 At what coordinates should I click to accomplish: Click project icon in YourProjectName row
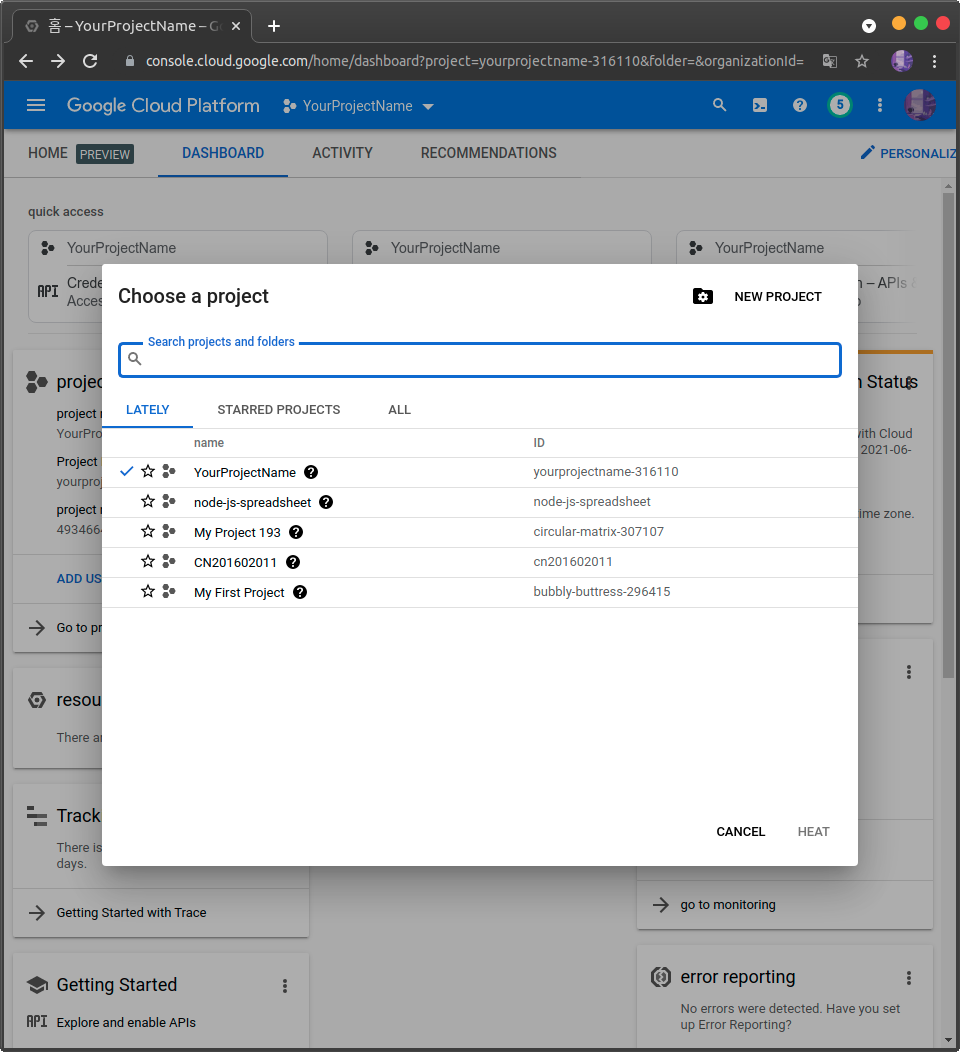169,472
